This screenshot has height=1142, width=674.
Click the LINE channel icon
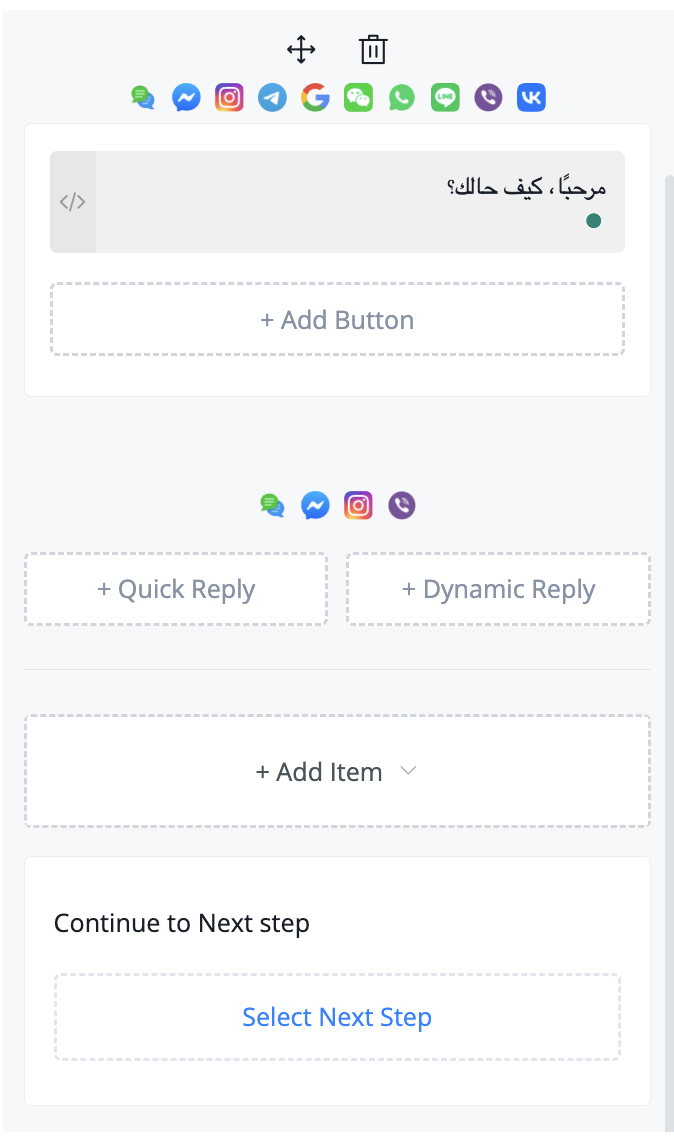pos(445,98)
